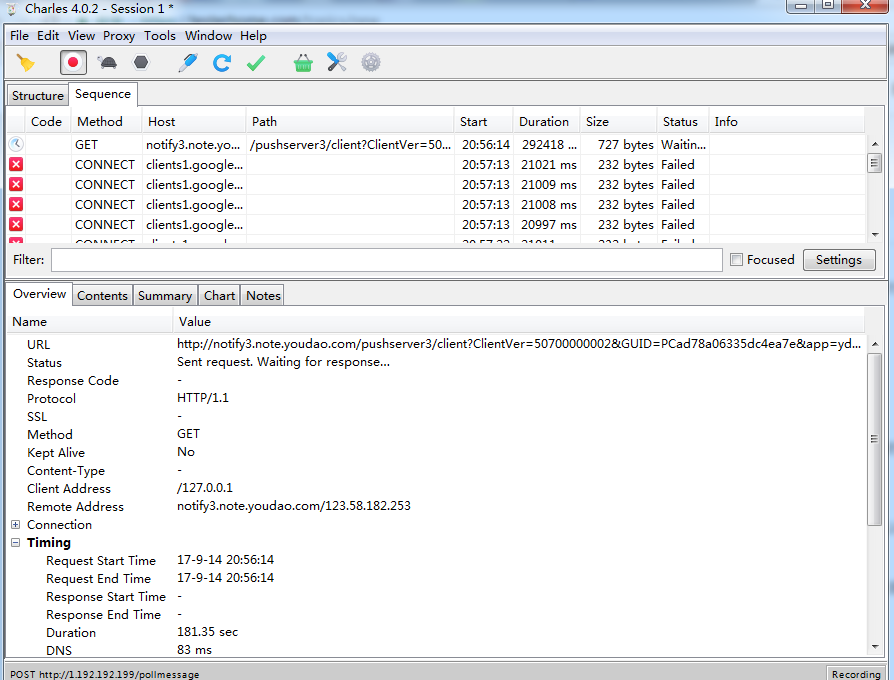Sort by the Status column header
Image resolution: width=894 pixels, height=680 pixels.
pos(682,121)
